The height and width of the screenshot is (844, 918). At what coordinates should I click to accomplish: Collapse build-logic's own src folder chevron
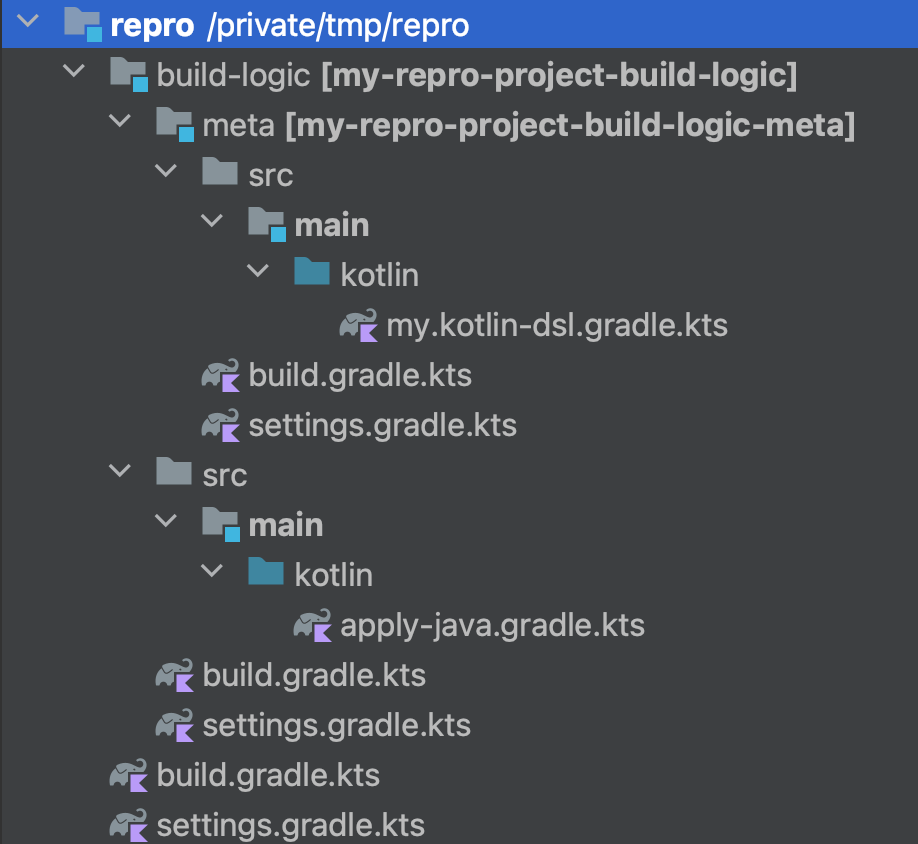click(x=120, y=471)
